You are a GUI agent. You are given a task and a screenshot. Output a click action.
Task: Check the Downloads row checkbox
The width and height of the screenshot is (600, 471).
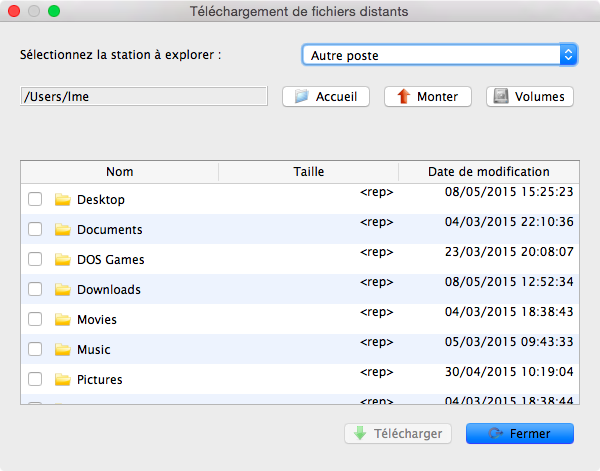coord(35,290)
